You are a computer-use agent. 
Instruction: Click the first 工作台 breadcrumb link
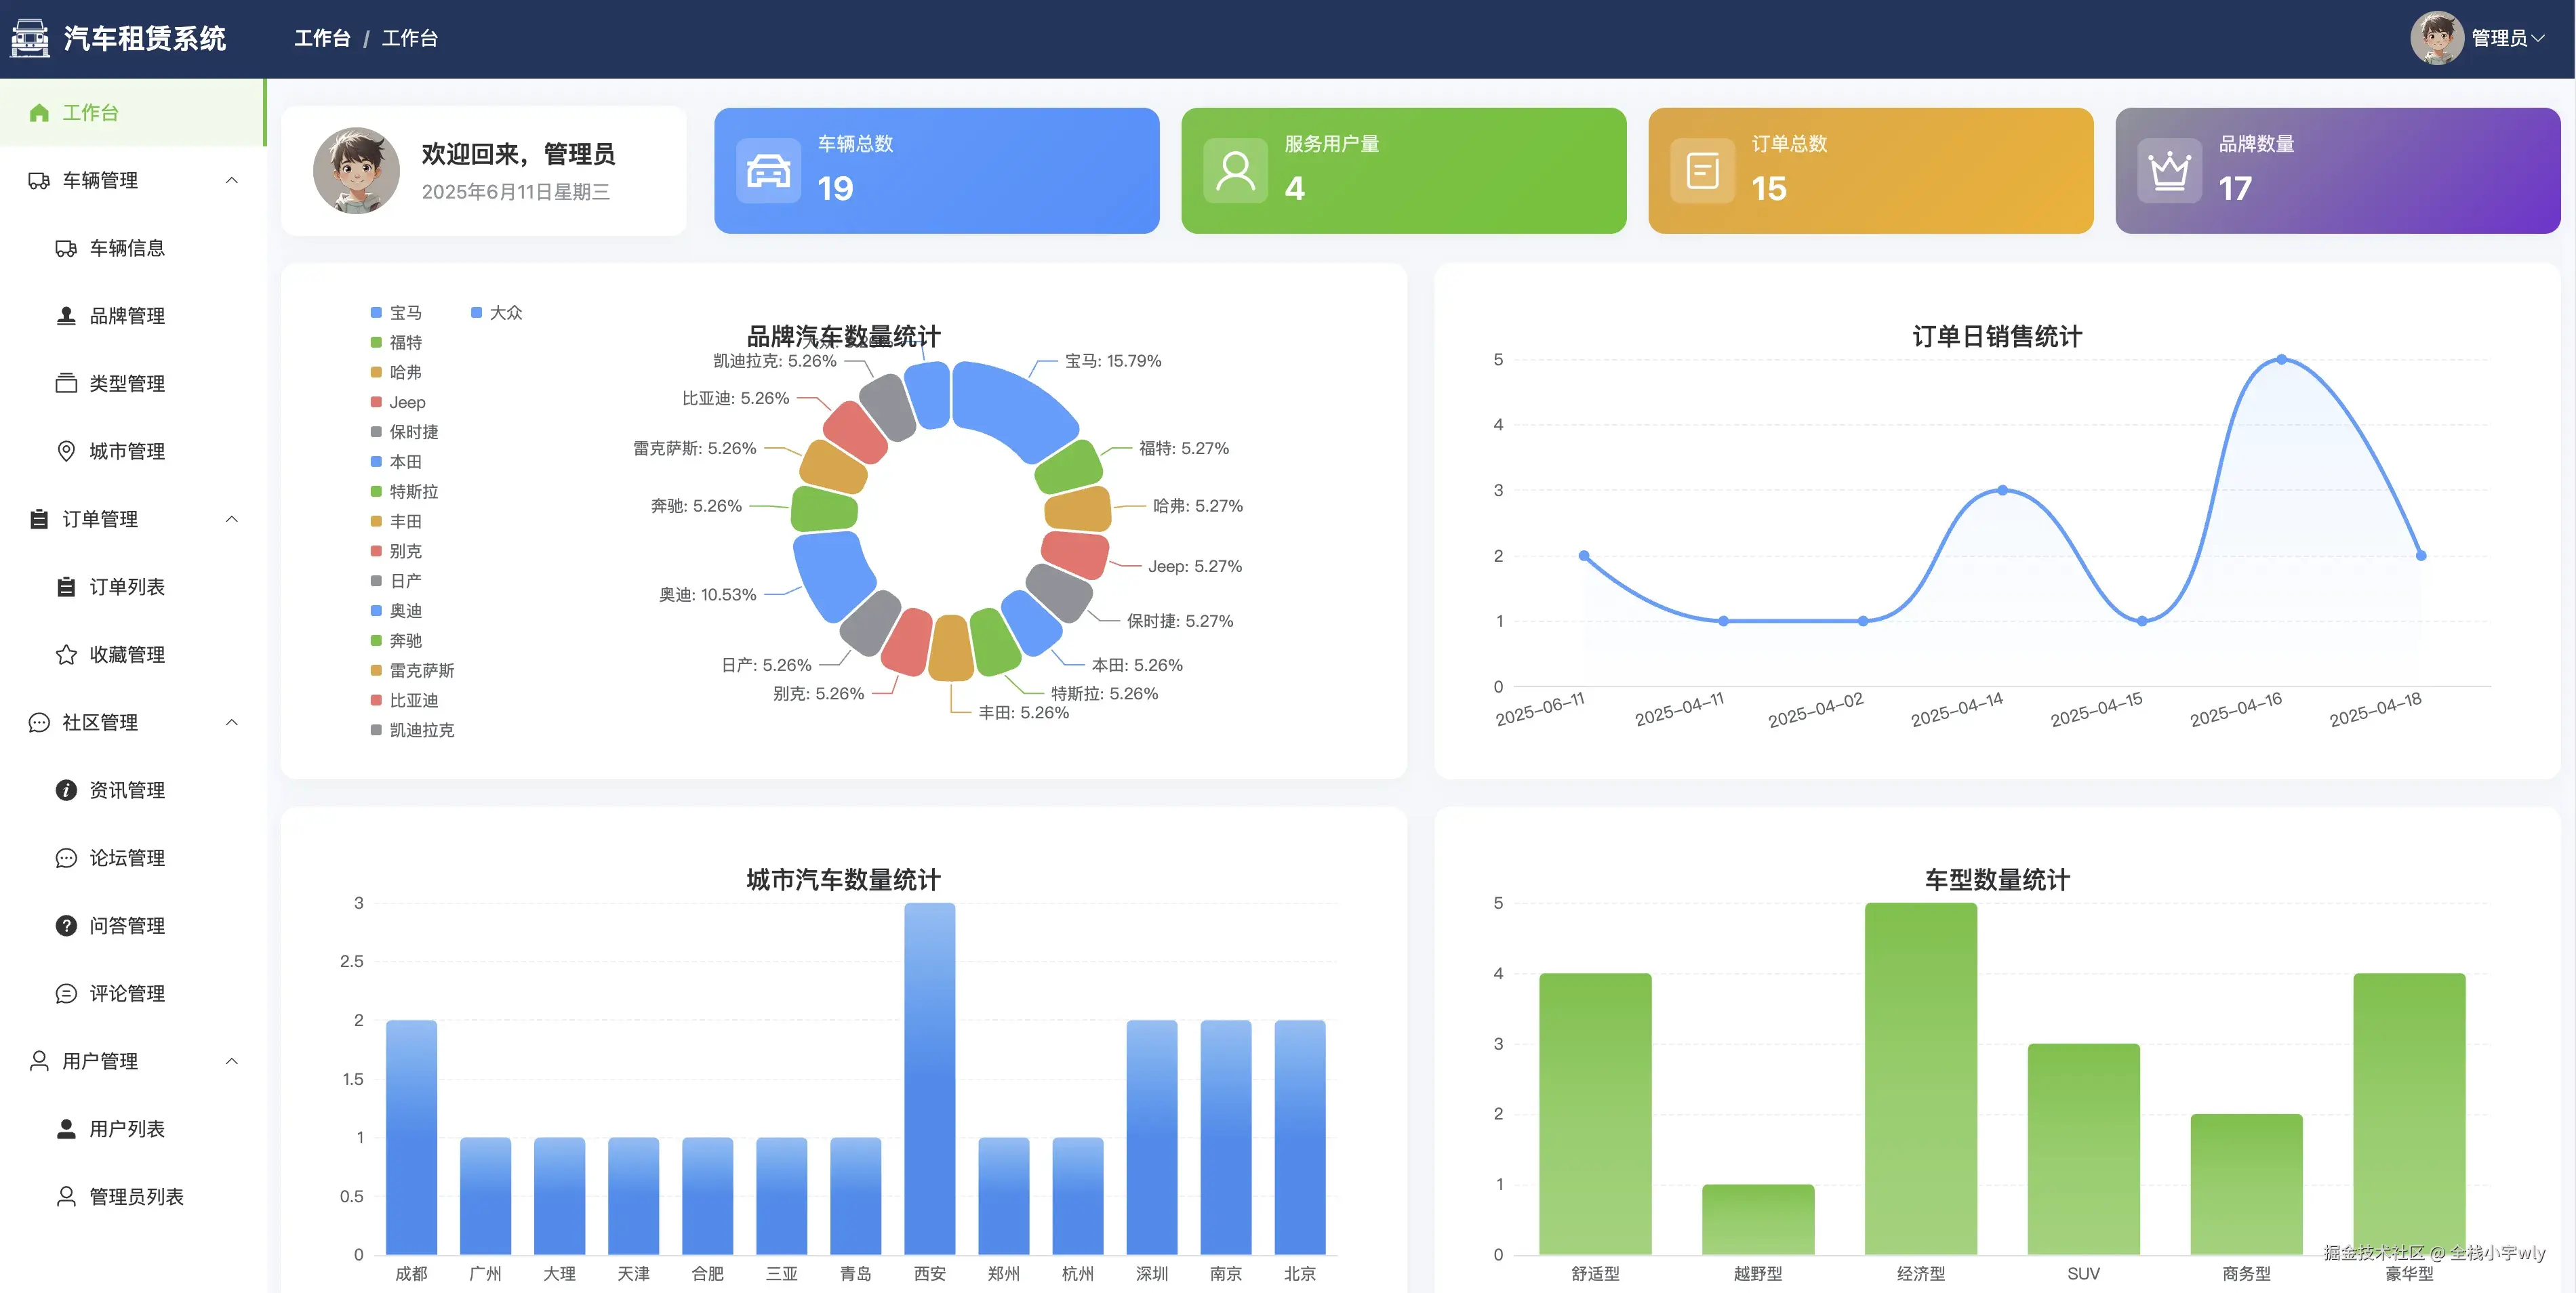point(322,38)
